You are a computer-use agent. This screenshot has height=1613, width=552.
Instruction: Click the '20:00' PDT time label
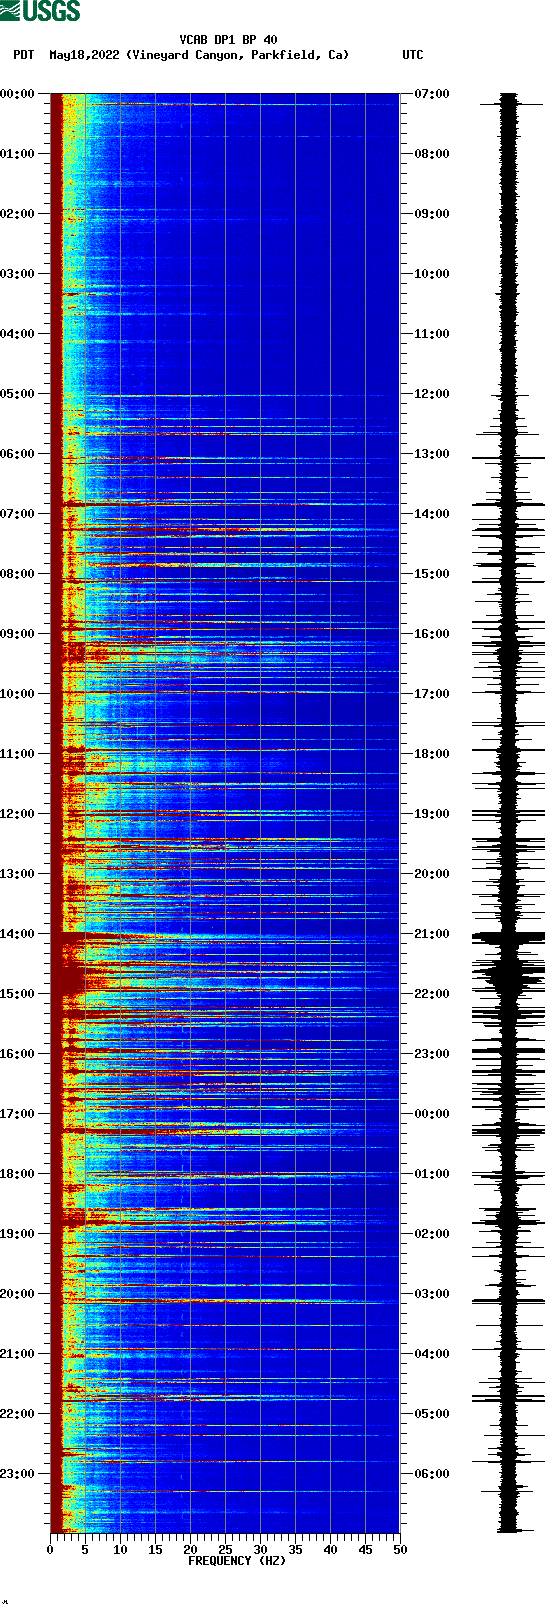tap(18, 1294)
